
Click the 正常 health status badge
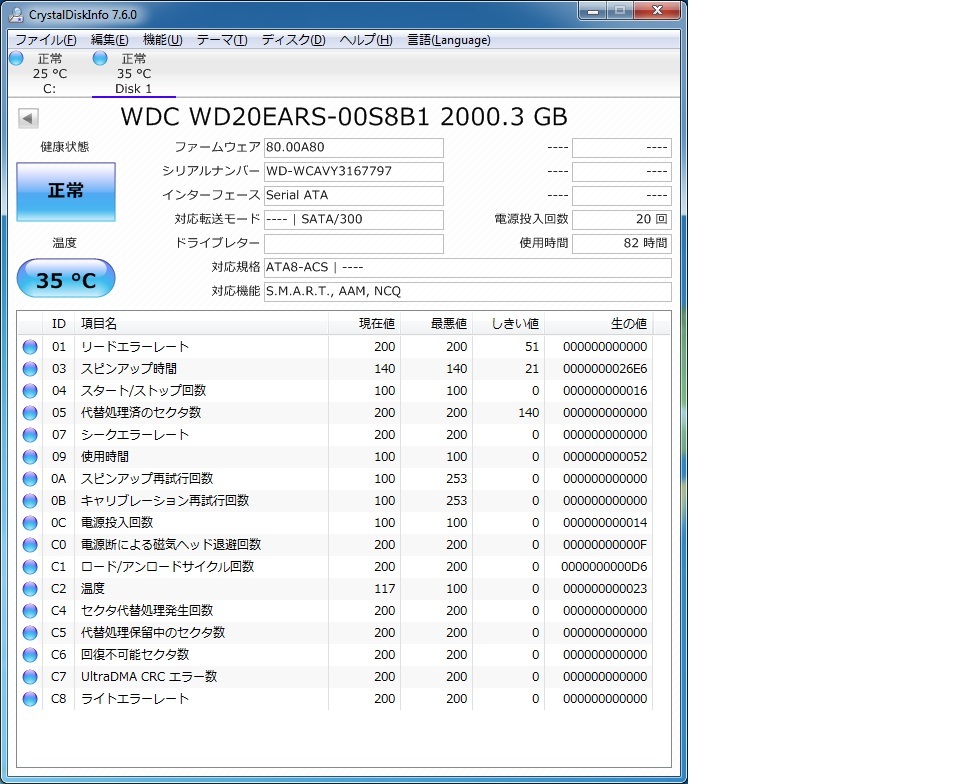pyautogui.click(x=65, y=191)
